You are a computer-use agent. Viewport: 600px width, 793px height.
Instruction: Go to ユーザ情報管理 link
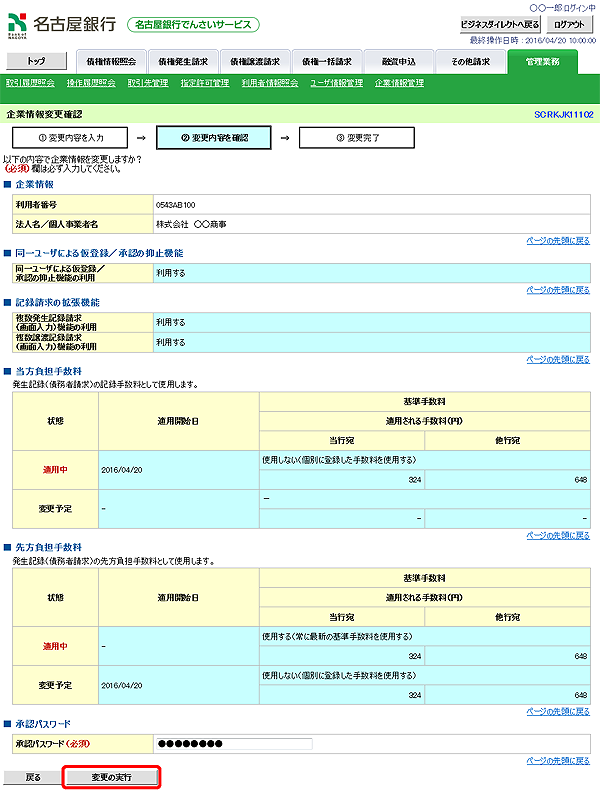tap(336, 83)
